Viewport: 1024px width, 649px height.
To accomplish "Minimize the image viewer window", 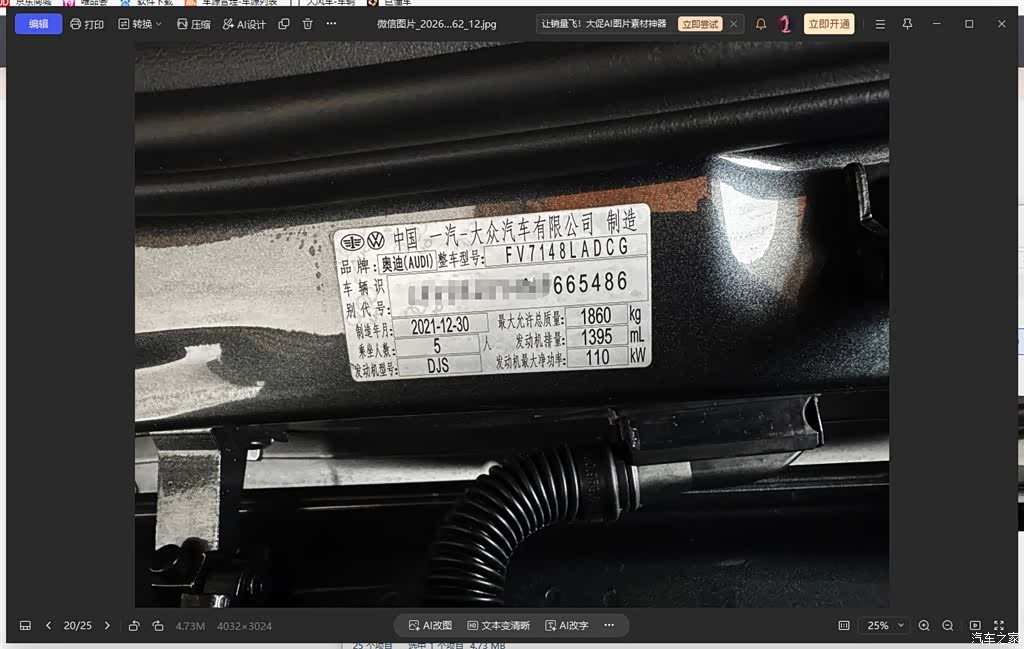I will click(936, 24).
